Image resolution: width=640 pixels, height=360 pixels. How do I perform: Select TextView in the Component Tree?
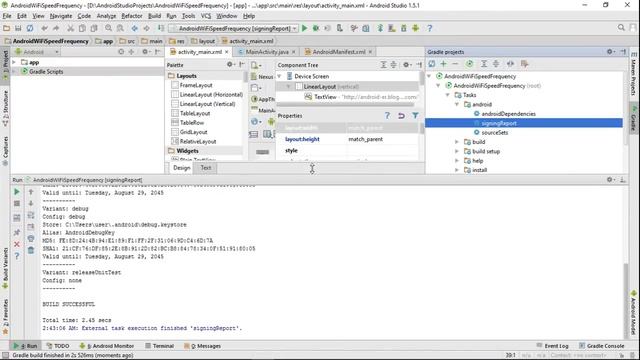click(x=325, y=97)
